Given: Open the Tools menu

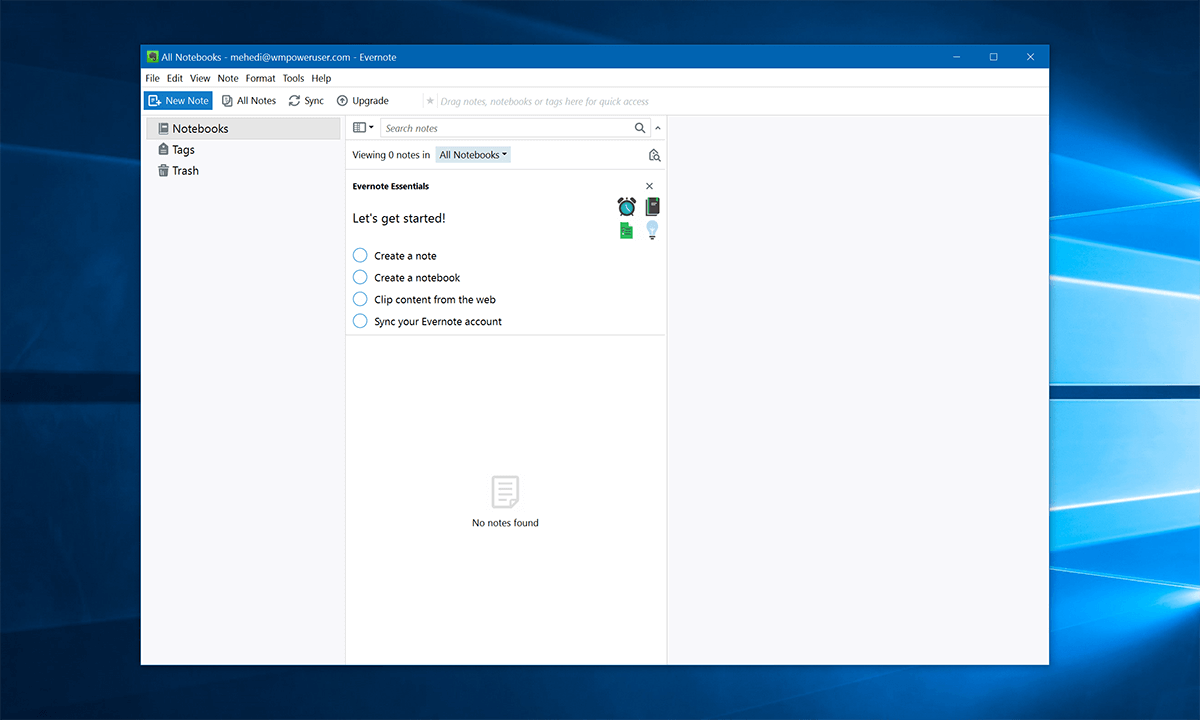Looking at the screenshot, I should pos(293,78).
